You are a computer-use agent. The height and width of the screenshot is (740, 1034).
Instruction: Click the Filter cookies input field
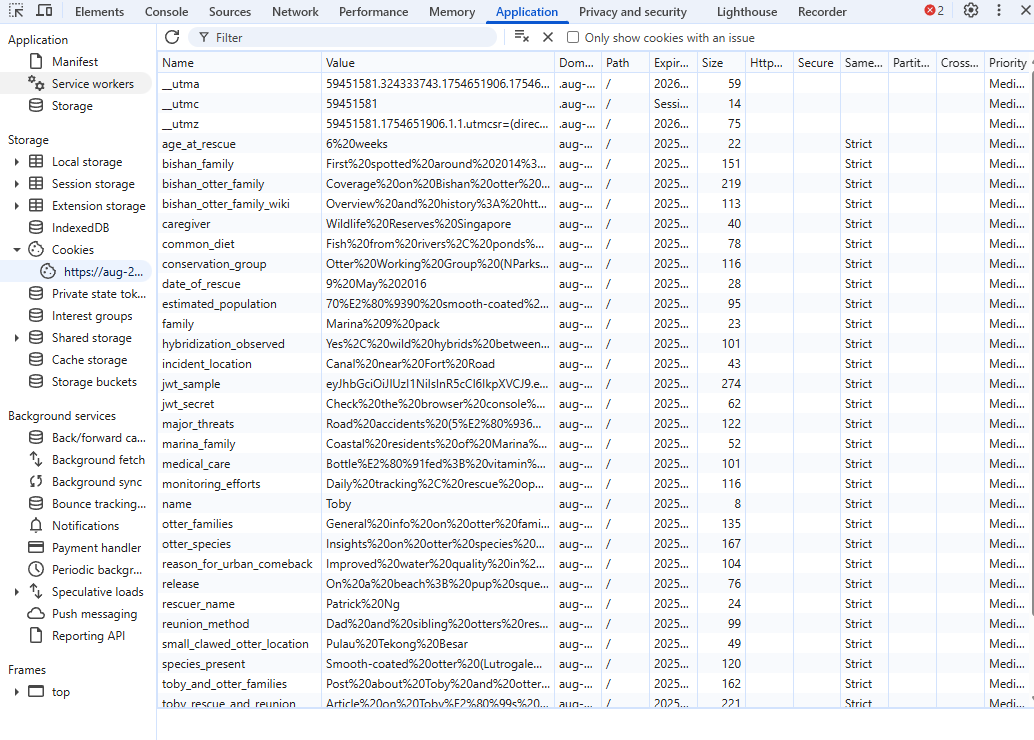[x=350, y=38]
